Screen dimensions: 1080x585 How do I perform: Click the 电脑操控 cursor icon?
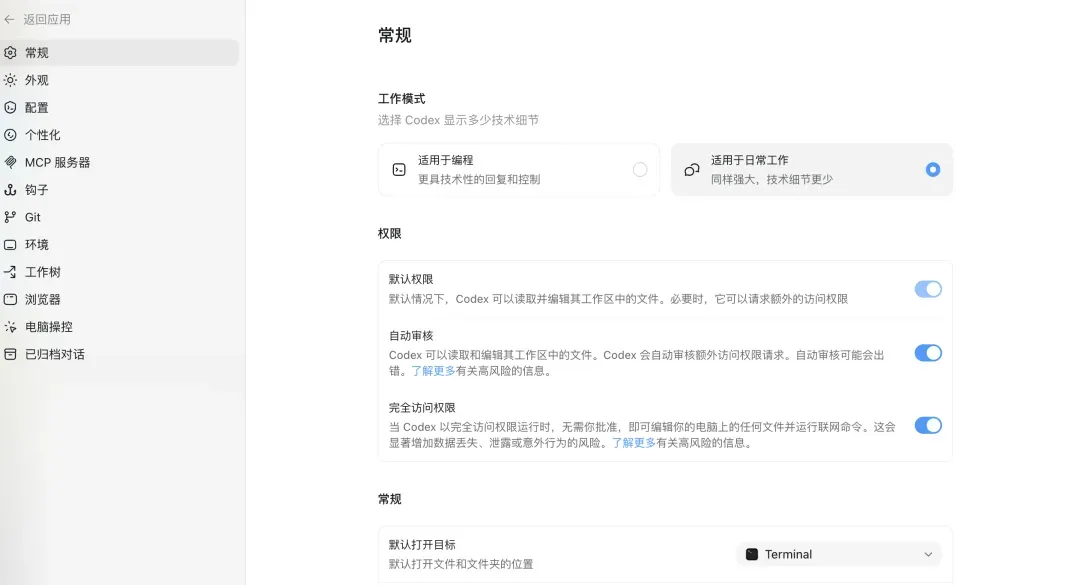coord(10,327)
